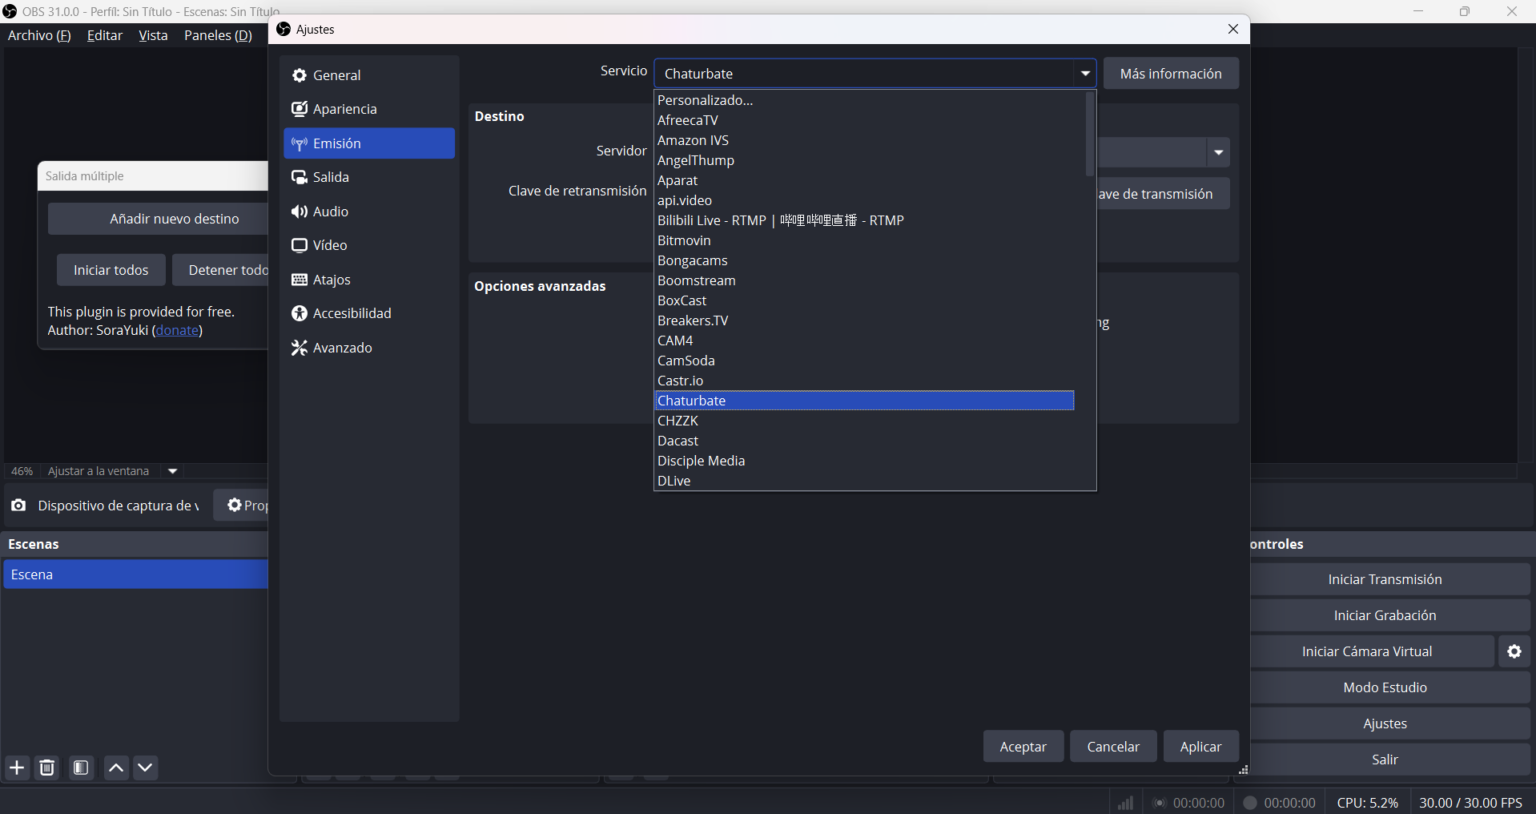Open scene filters icon

(x=81, y=768)
